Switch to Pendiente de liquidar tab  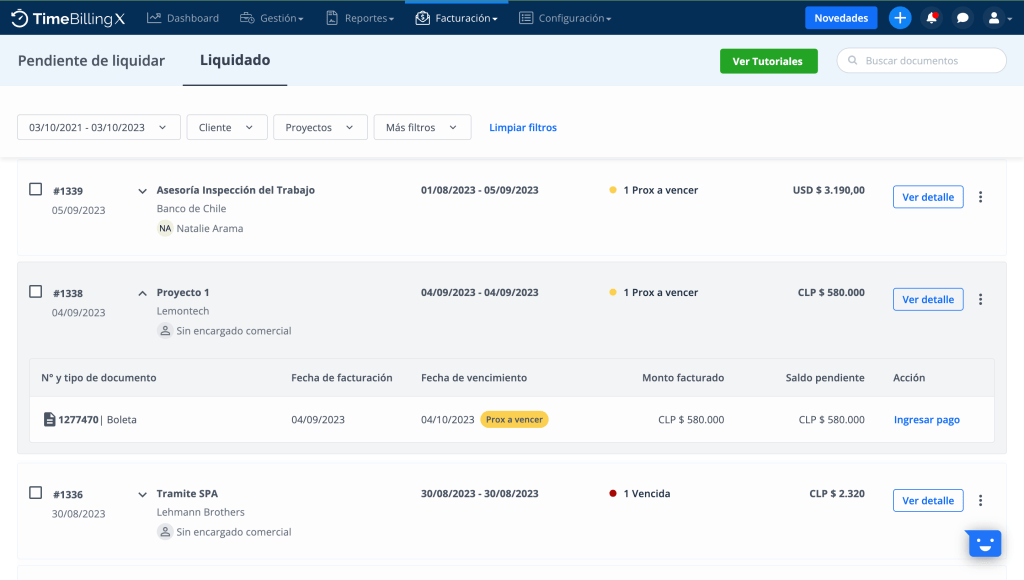pyautogui.click(x=91, y=61)
